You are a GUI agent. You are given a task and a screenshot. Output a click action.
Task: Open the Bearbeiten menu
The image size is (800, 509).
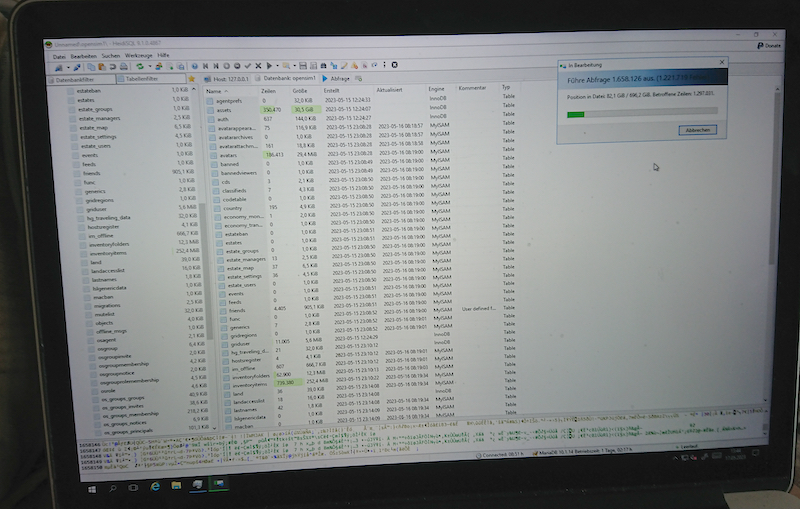pos(84,56)
